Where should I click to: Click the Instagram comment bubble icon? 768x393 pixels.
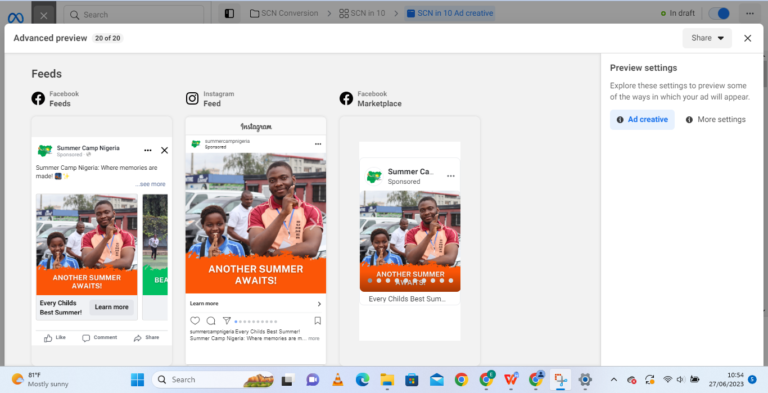pyautogui.click(x=211, y=321)
